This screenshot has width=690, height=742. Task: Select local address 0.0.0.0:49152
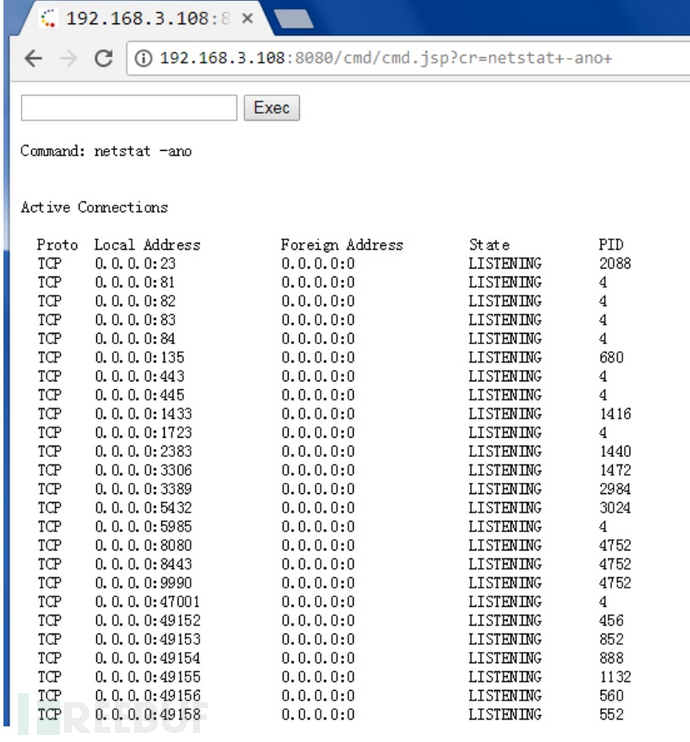tap(147, 620)
